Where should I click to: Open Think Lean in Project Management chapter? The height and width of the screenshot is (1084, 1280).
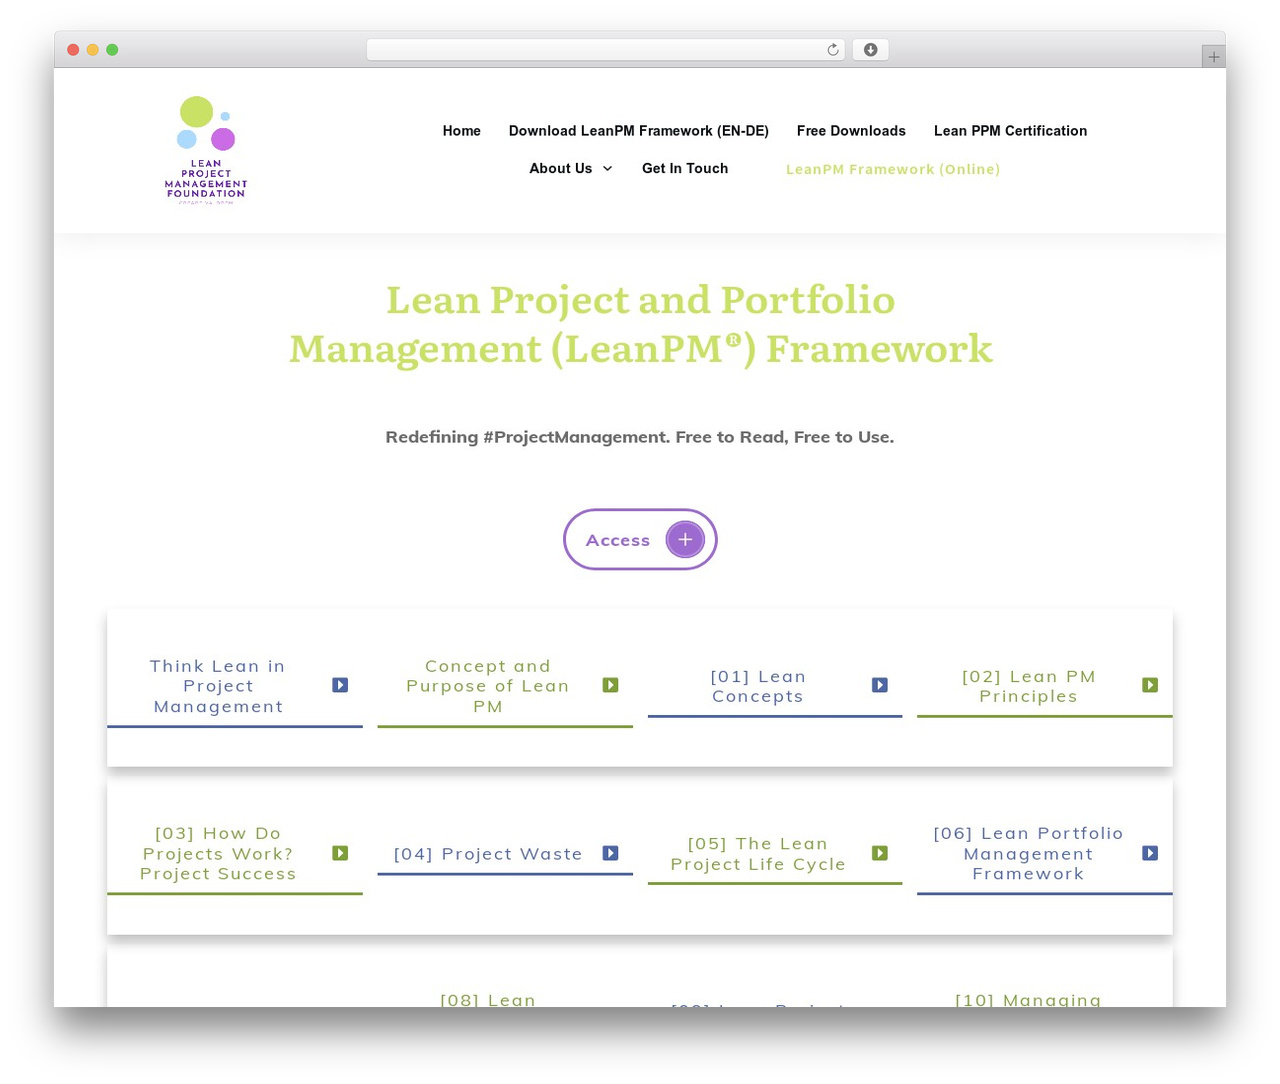click(x=218, y=686)
